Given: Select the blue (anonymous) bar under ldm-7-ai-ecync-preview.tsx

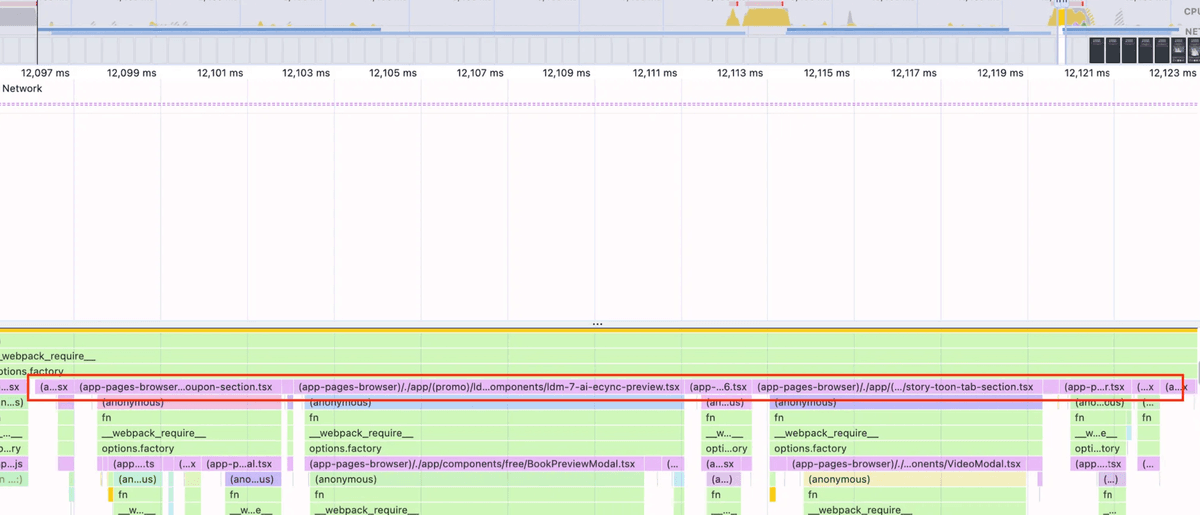Looking at the screenshot, I should pos(490,402).
